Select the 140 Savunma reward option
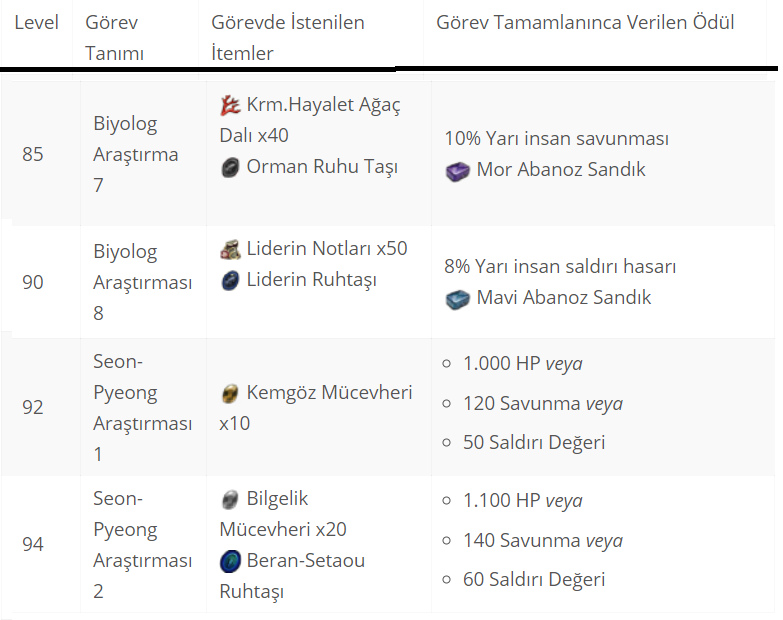Image resolution: width=783 pixels, height=620 pixels. click(x=543, y=541)
